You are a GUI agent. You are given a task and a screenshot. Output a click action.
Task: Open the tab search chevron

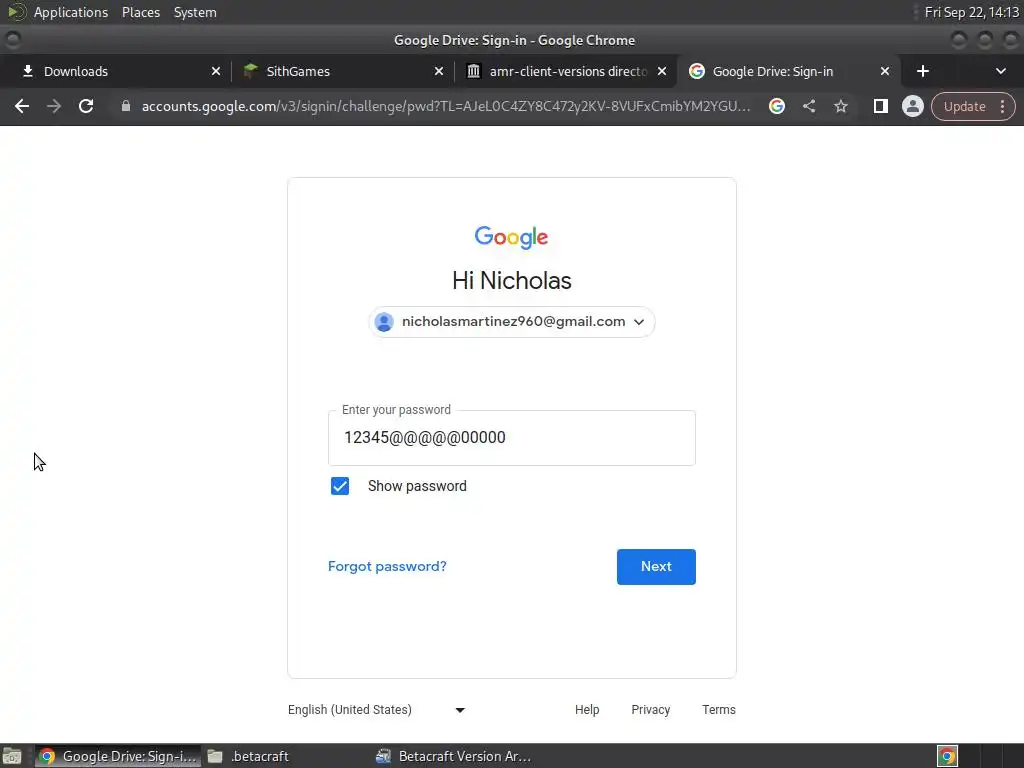click(1000, 71)
